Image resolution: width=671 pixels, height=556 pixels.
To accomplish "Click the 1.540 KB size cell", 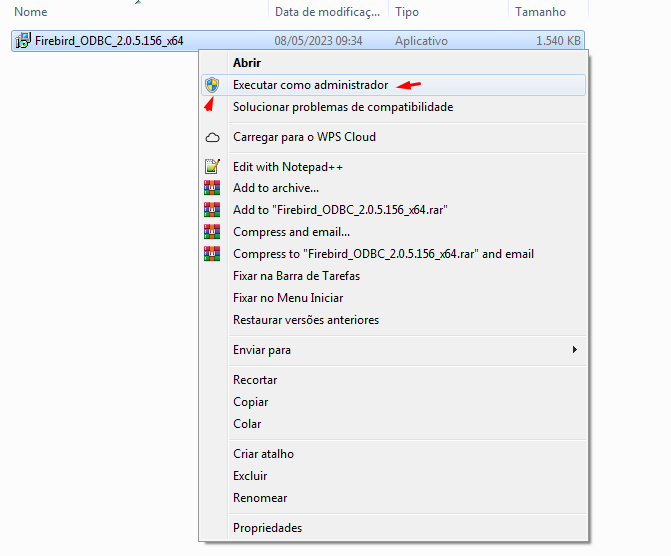I will (x=558, y=41).
